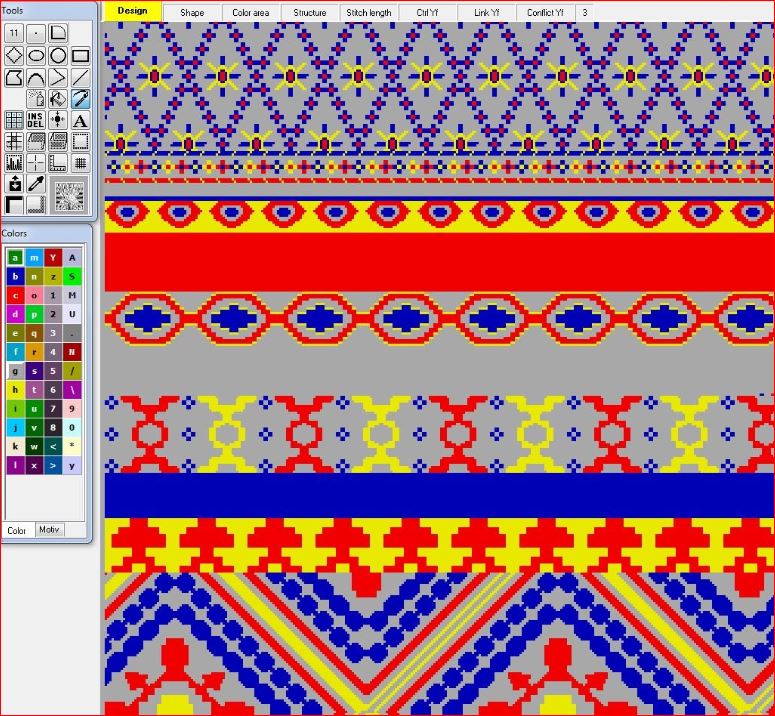Pick the yellow 'h' color swatch
Viewport: 775px width, 716px height.
15,390
